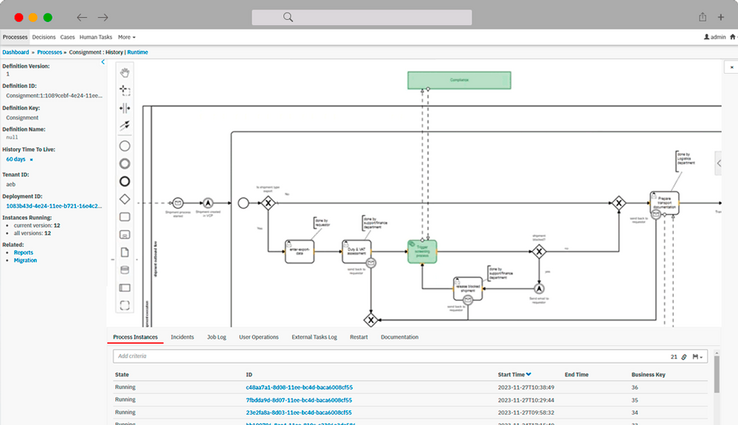
Task: Open process instance c48aa7a1 ID link
Action: tap(292, 386)
